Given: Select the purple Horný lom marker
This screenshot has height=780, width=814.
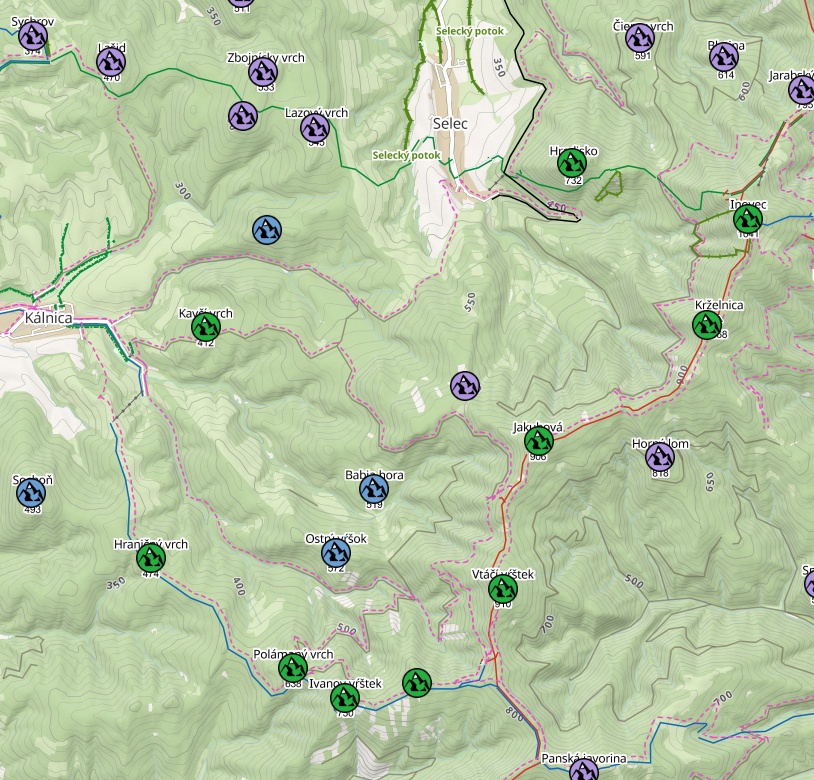Looking at the screenshot, I should (x=659, y=457).
